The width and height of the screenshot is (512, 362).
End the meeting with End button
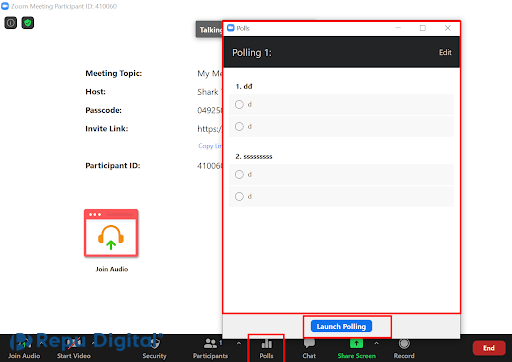click(489, 348)
